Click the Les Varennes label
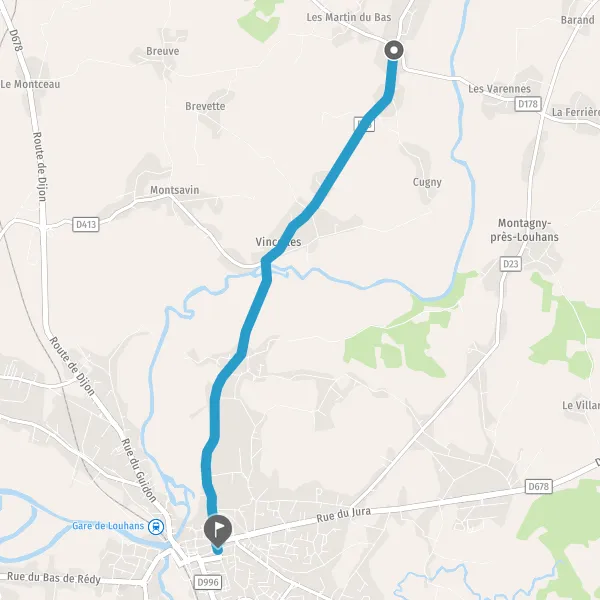The image size is (600, 600). click(x=499, y=89)
